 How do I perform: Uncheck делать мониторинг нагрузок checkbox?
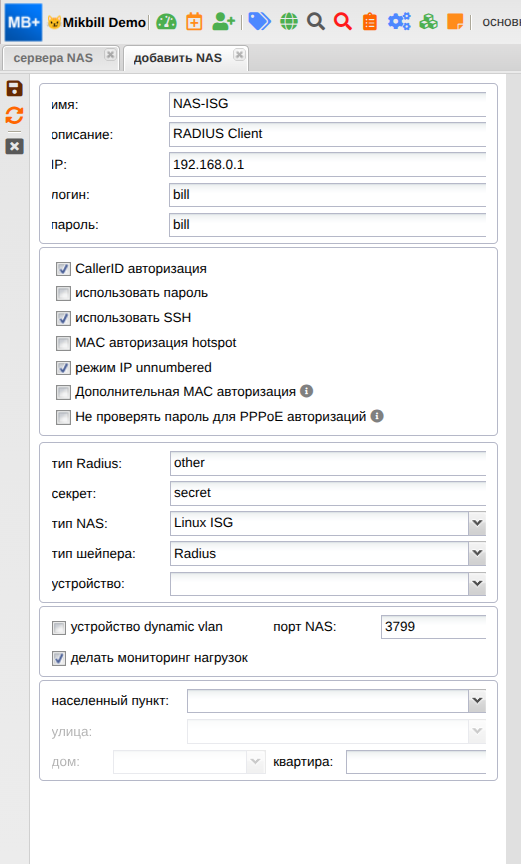click(59, 658)
